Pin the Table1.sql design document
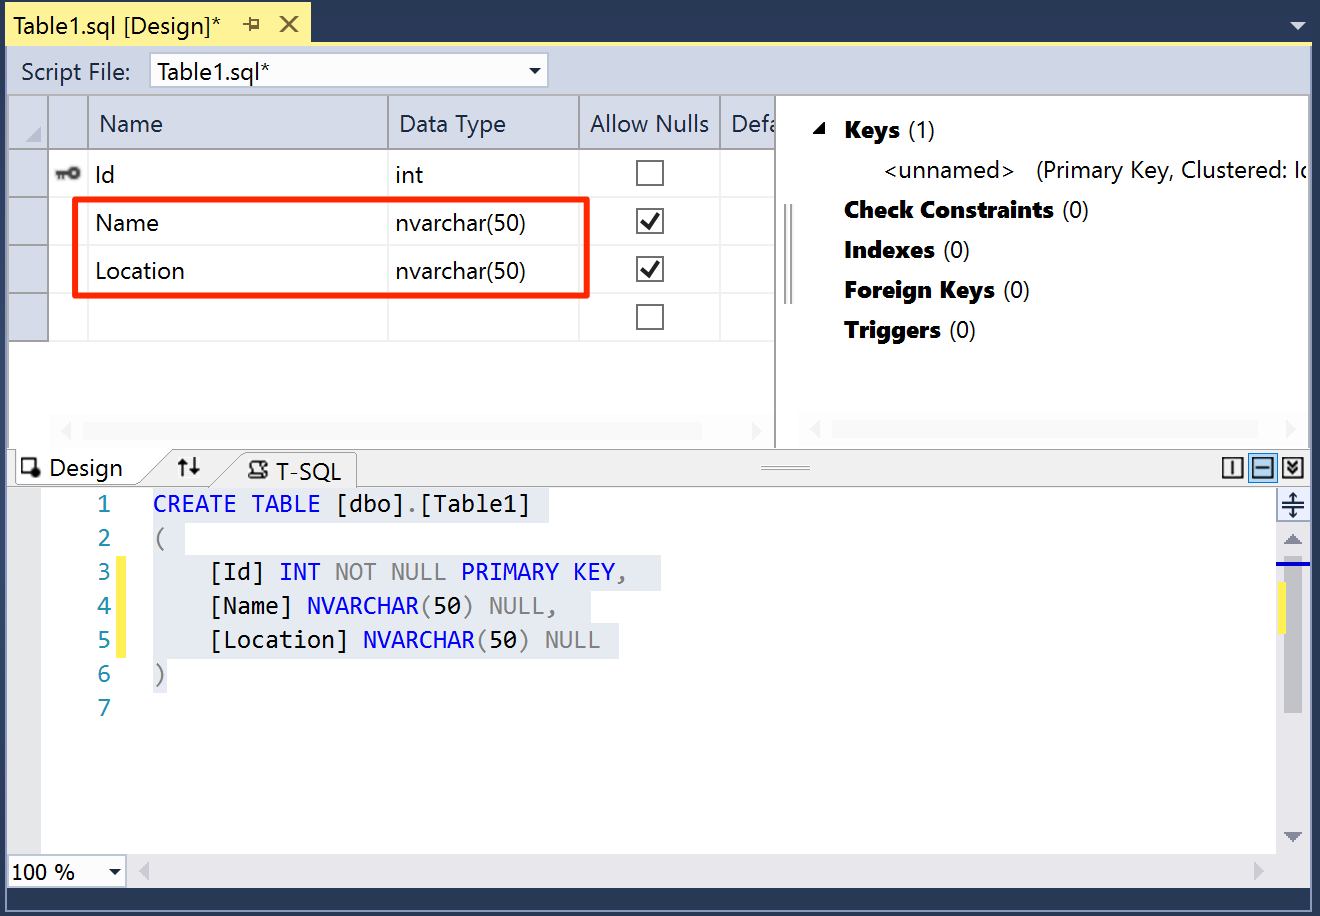 [250, 23]
